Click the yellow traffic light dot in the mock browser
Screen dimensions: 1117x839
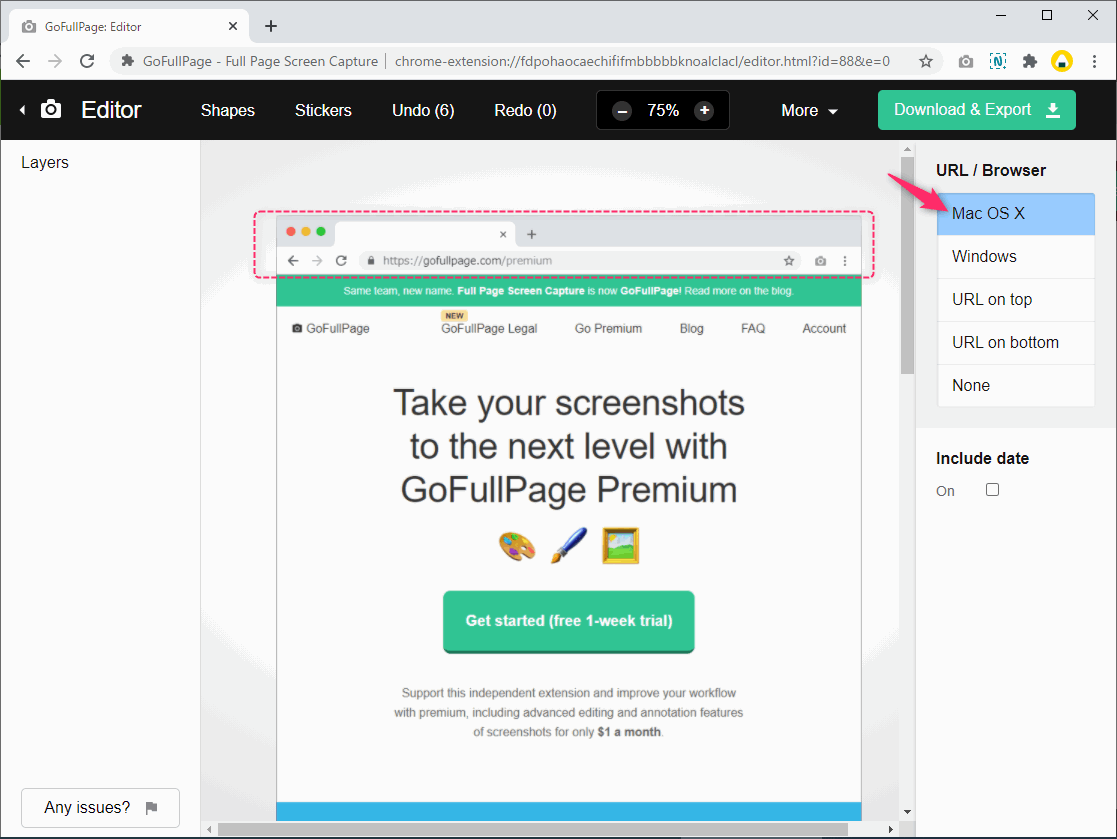pyautogui.click(x=306, y=231)
